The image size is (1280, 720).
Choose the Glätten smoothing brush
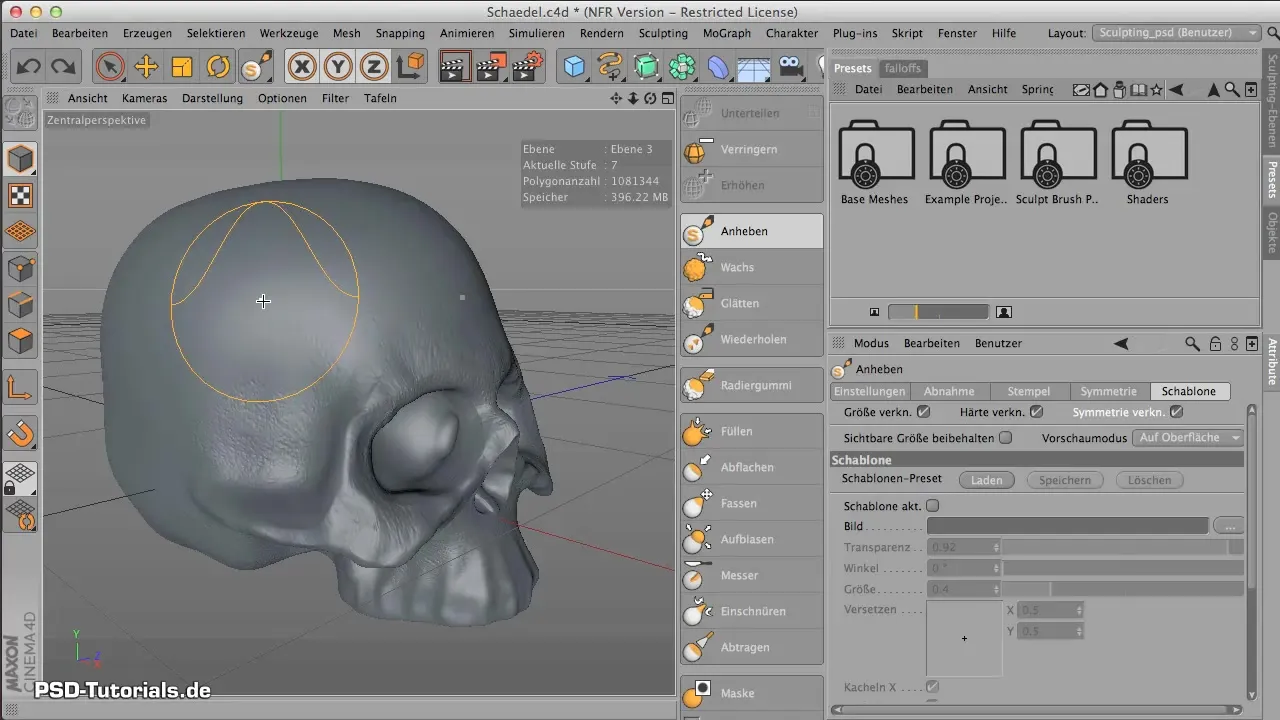[751, 303]
